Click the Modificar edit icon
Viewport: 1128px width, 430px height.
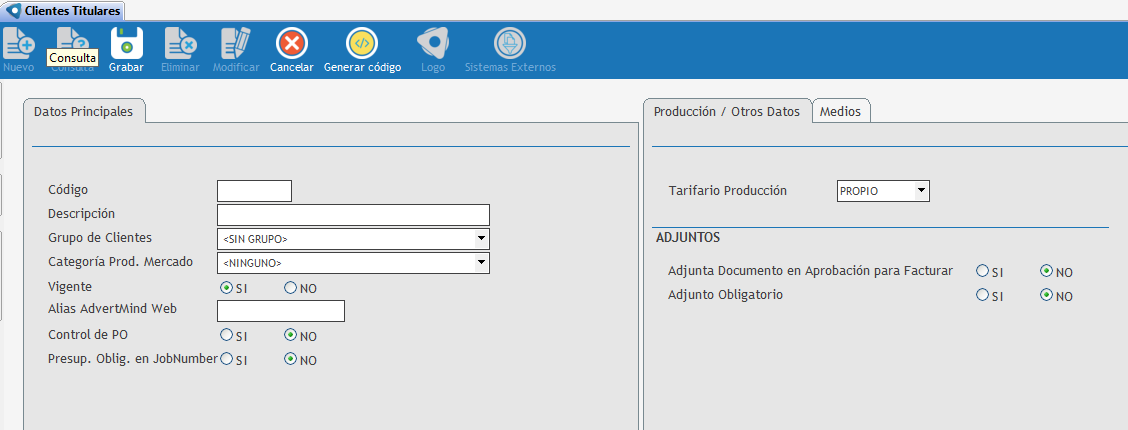tap(236, 44)
